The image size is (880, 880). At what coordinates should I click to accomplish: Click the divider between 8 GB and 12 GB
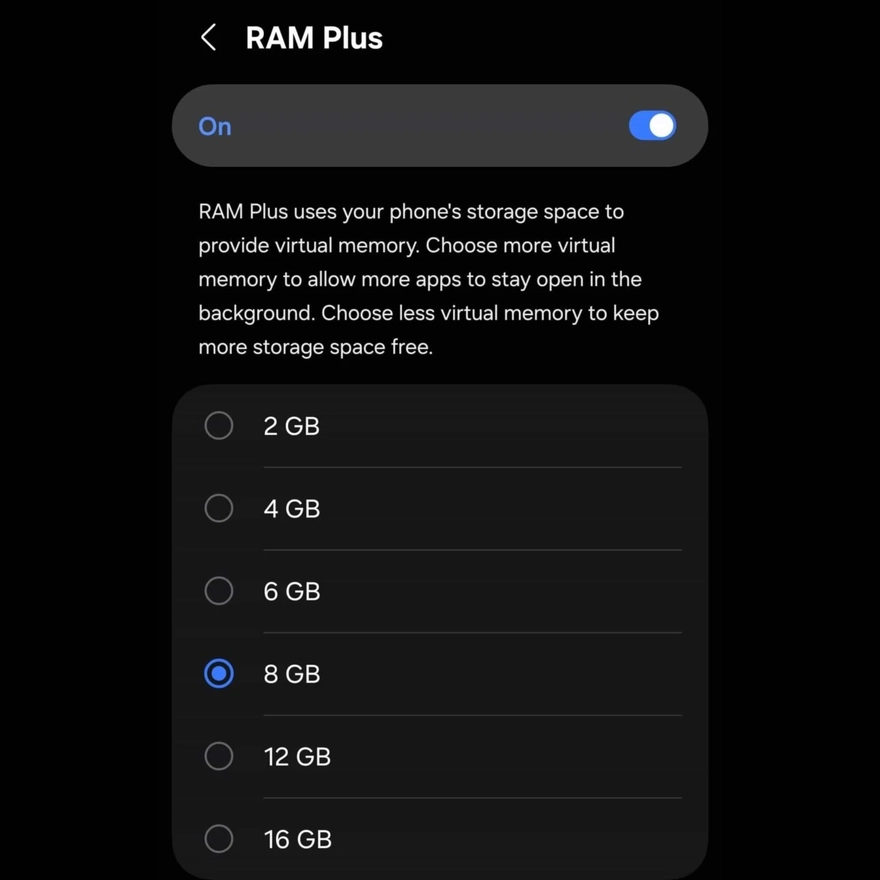coord(472,715)
